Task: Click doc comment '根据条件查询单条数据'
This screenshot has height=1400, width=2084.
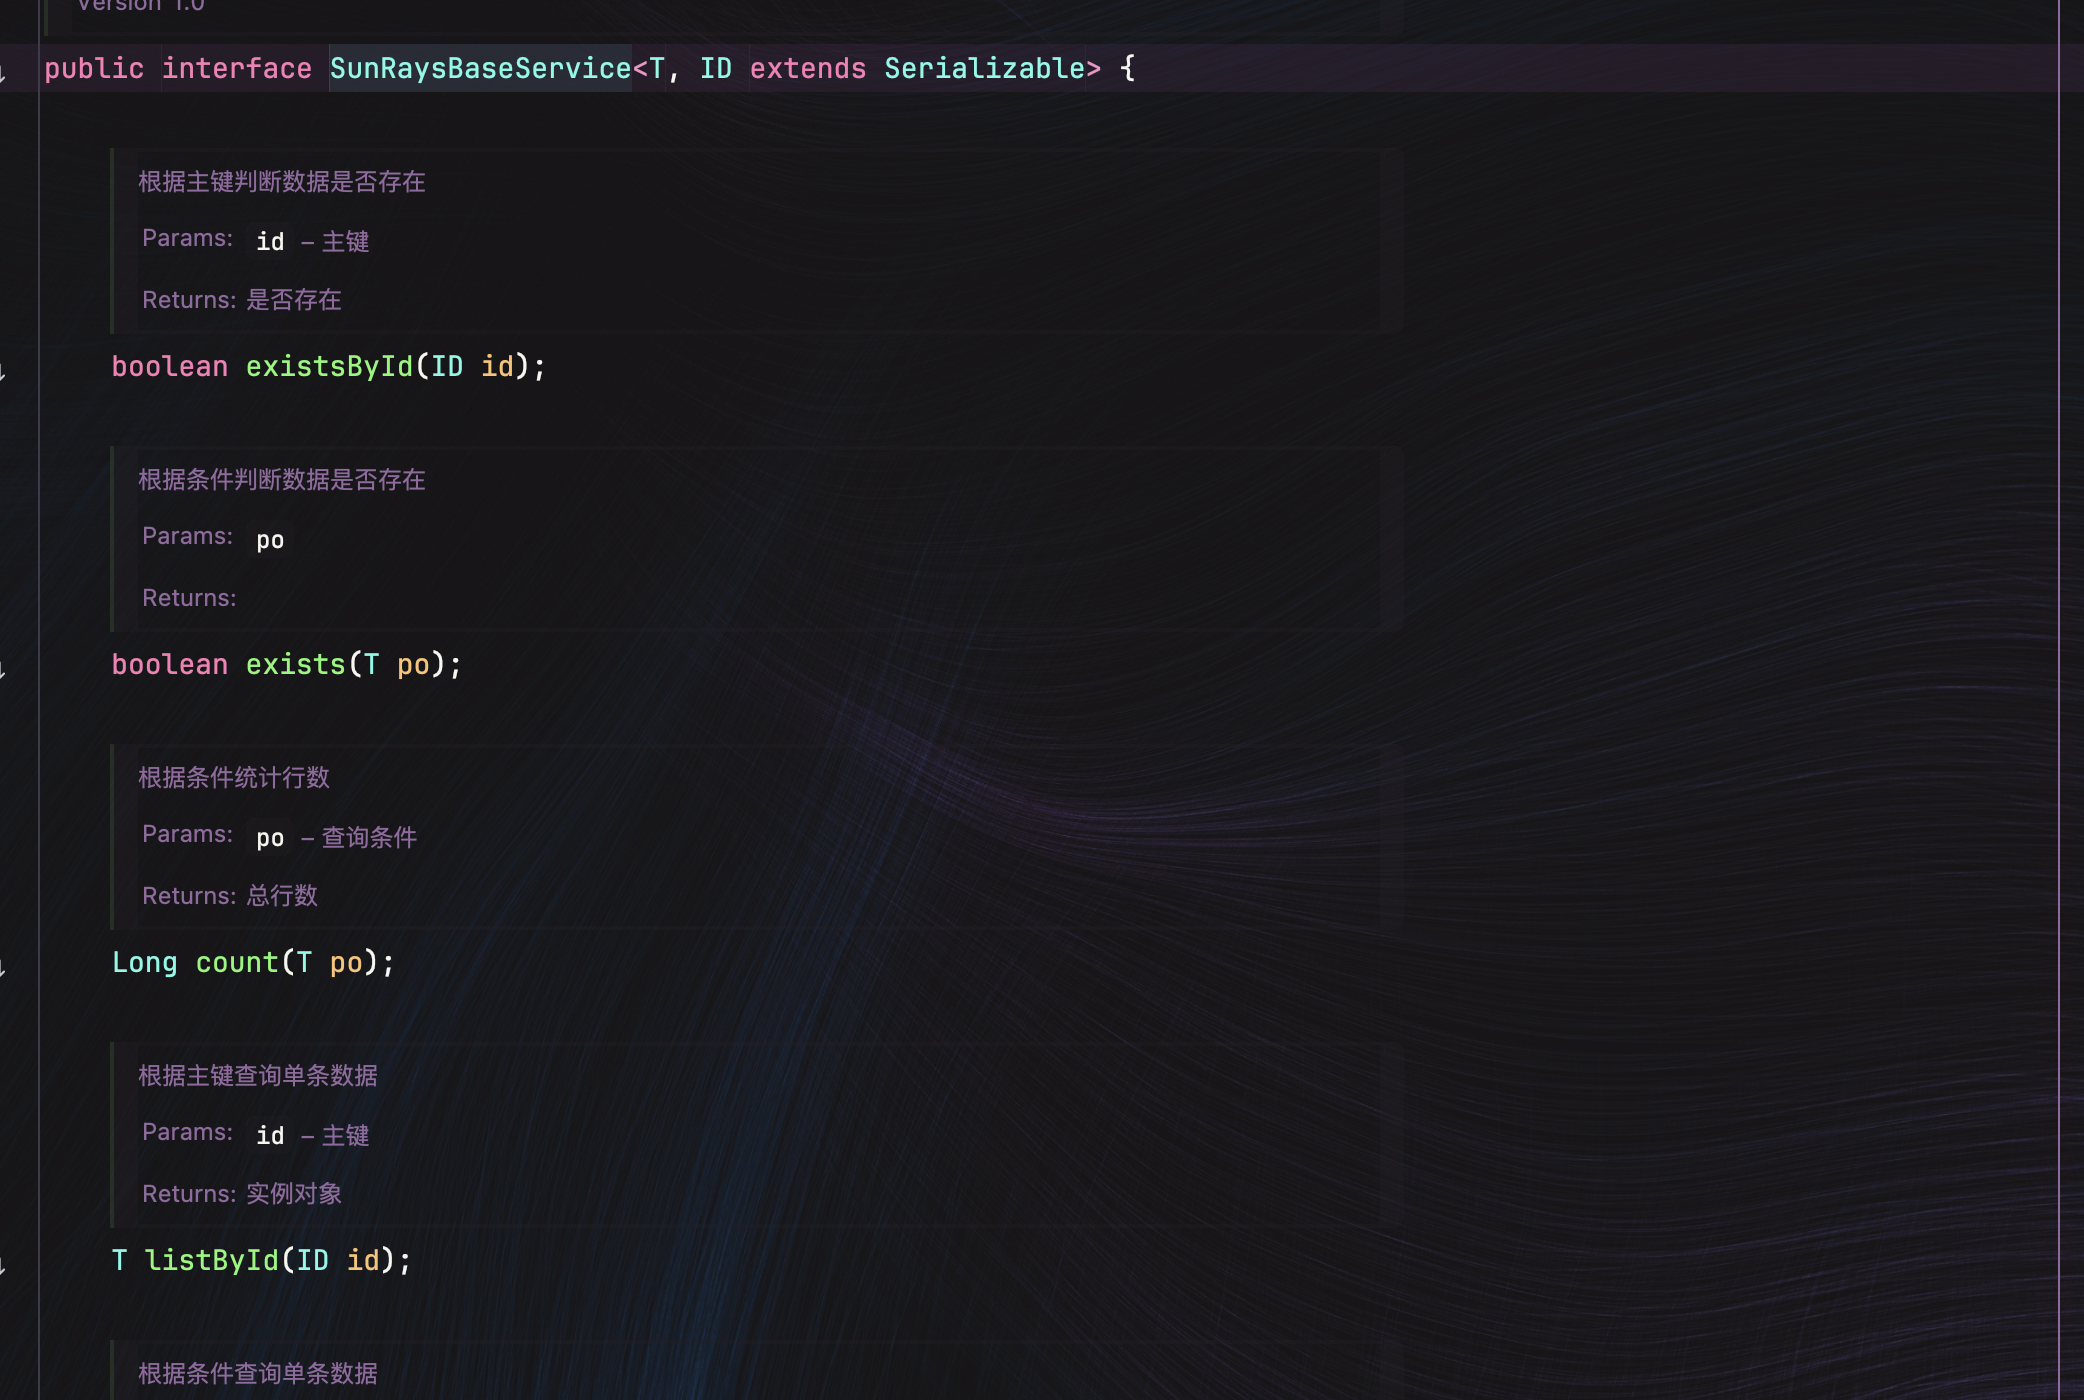Action: click(x=258, y=1373)
